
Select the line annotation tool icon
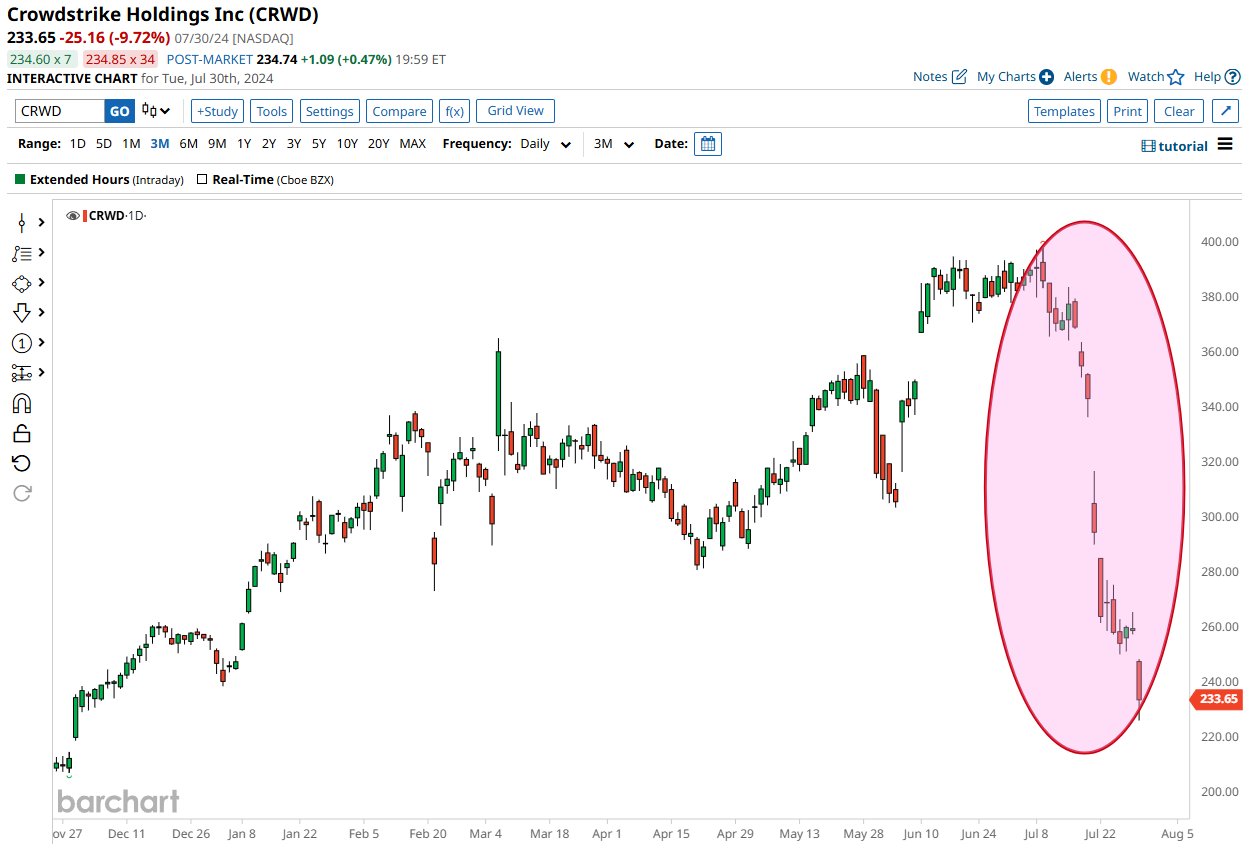tap(22, 253)
